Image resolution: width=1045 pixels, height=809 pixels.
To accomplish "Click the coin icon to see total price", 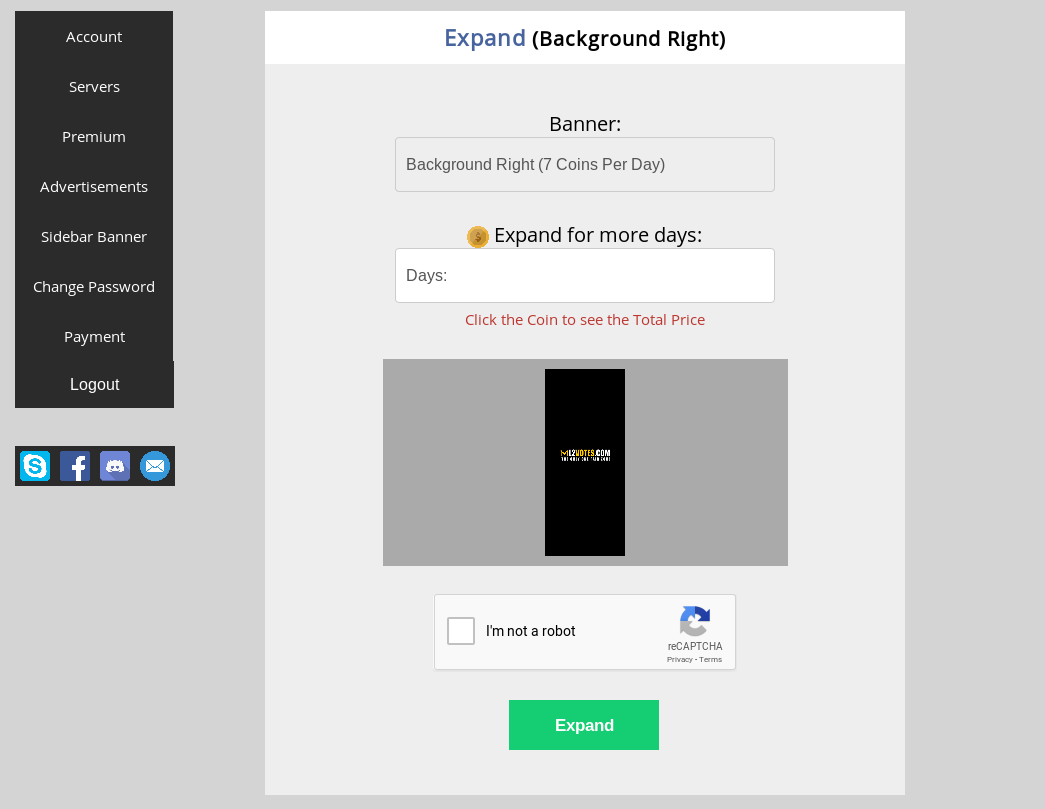I will pos(478,237).
